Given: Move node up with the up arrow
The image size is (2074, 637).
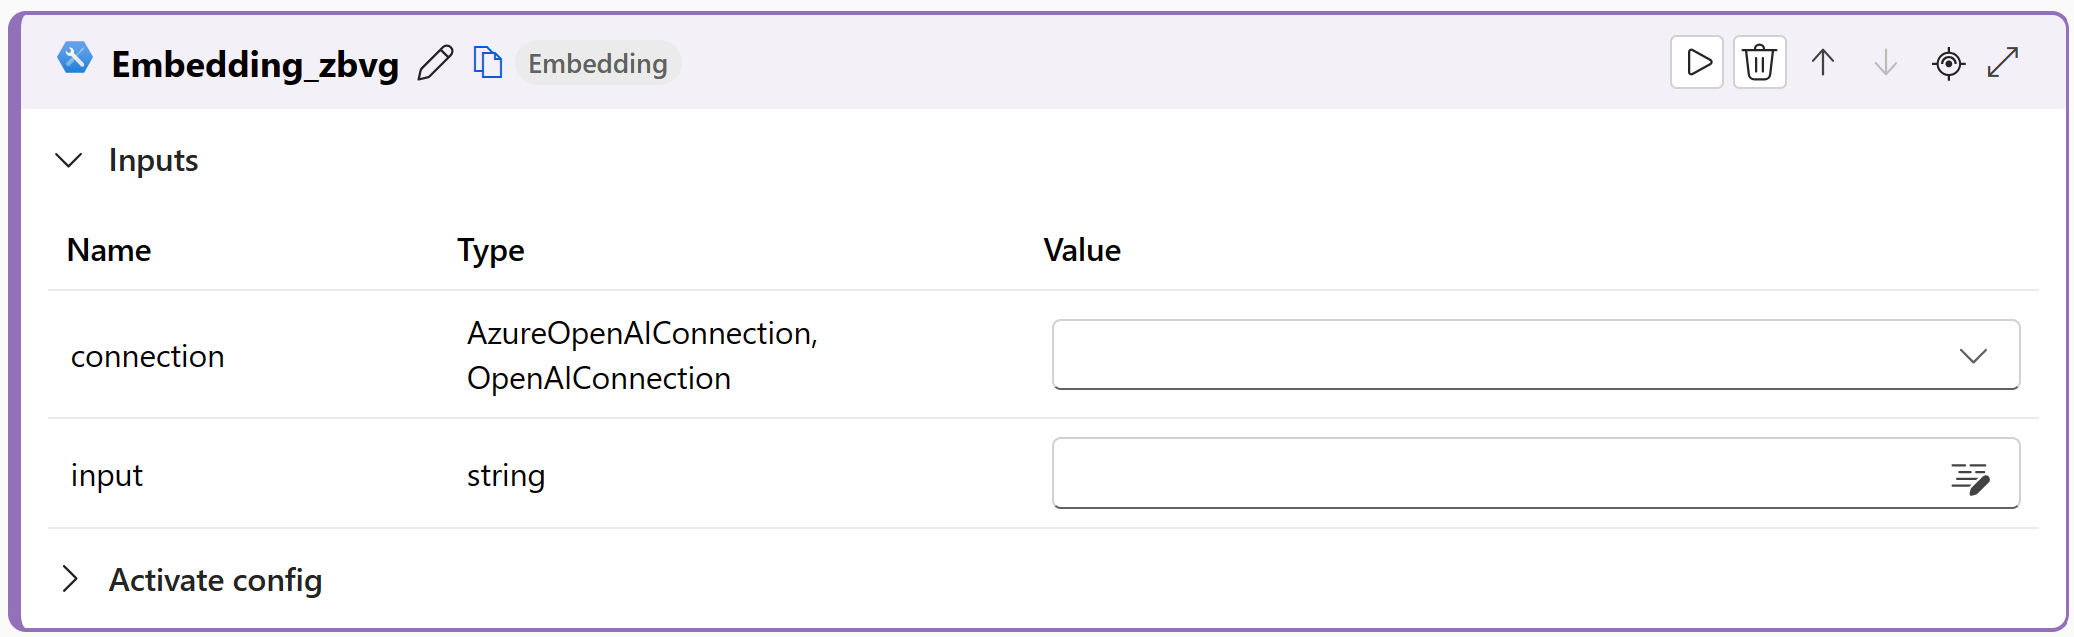Looking at the screenshot, I should [x=1823, y=63].
